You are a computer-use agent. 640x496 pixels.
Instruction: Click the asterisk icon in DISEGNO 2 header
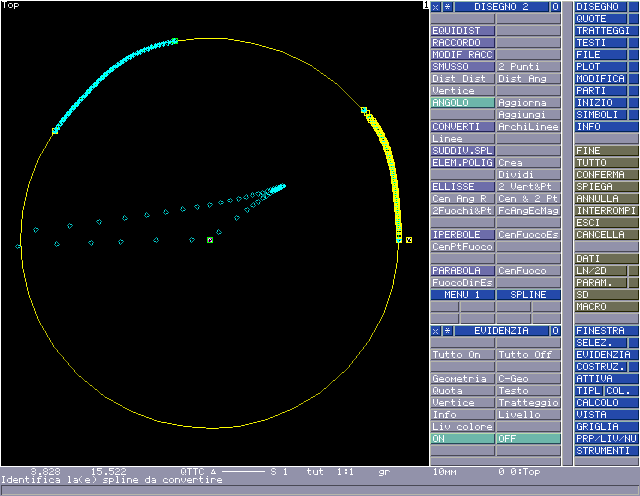coord(448,7)
